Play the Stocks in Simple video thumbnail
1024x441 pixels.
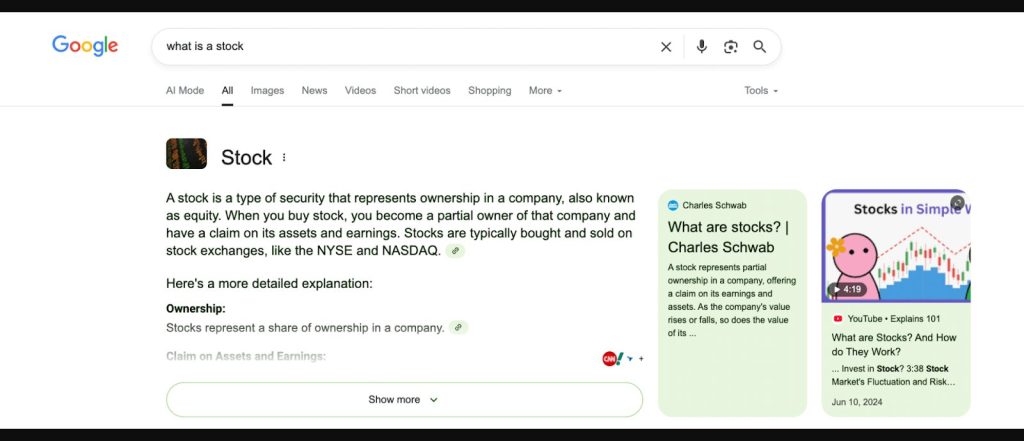coord(895,247)
